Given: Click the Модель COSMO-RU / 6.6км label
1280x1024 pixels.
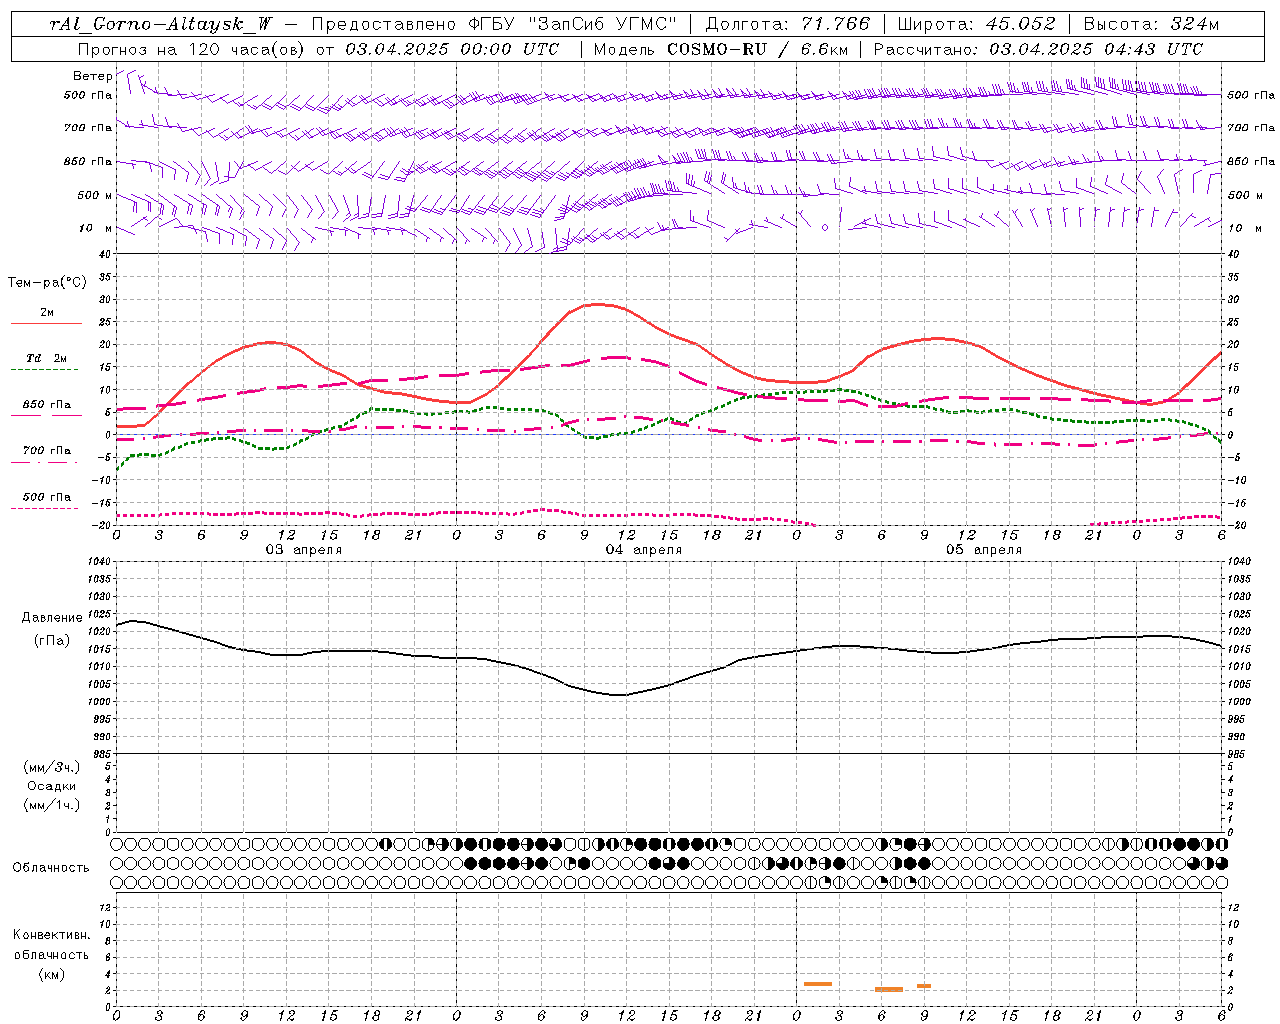Looking at the screenshot, I should 720,49.
